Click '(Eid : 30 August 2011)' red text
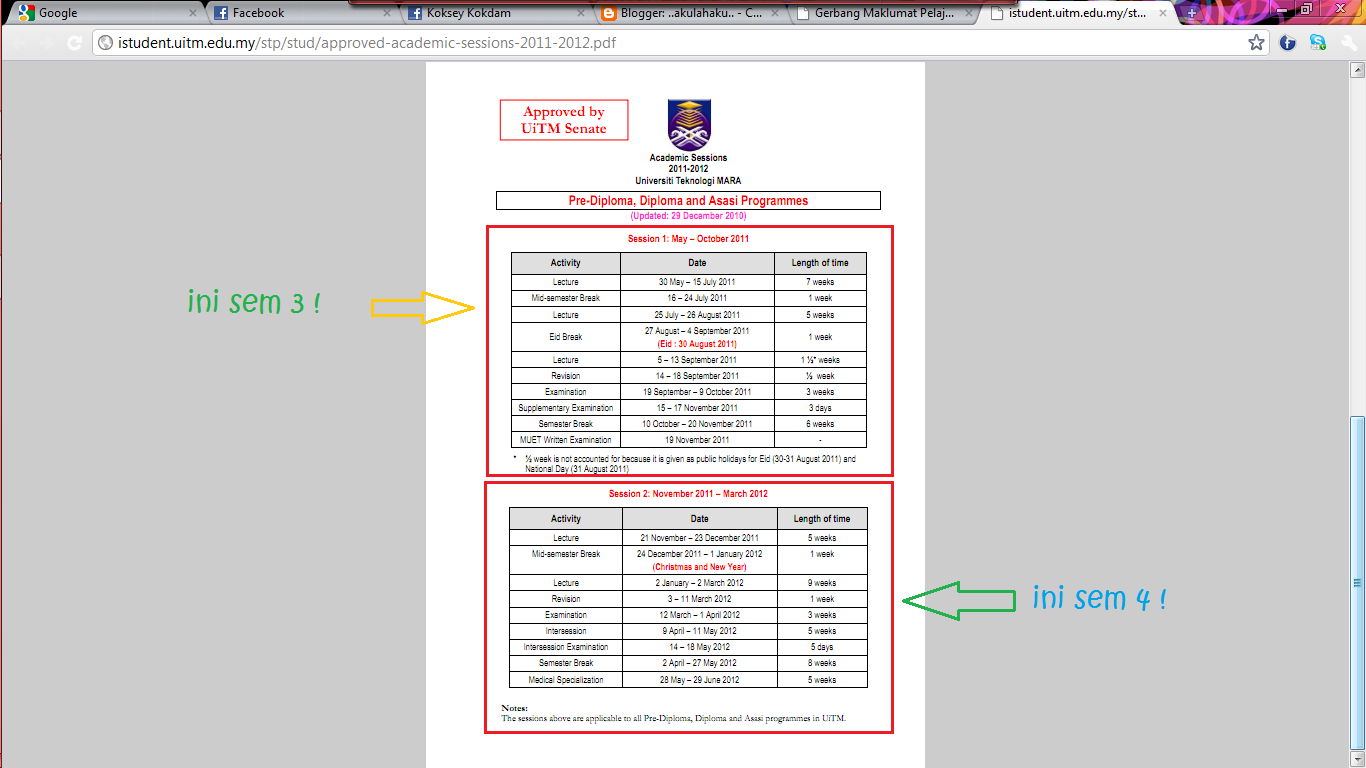 click(x=697, y=344)
